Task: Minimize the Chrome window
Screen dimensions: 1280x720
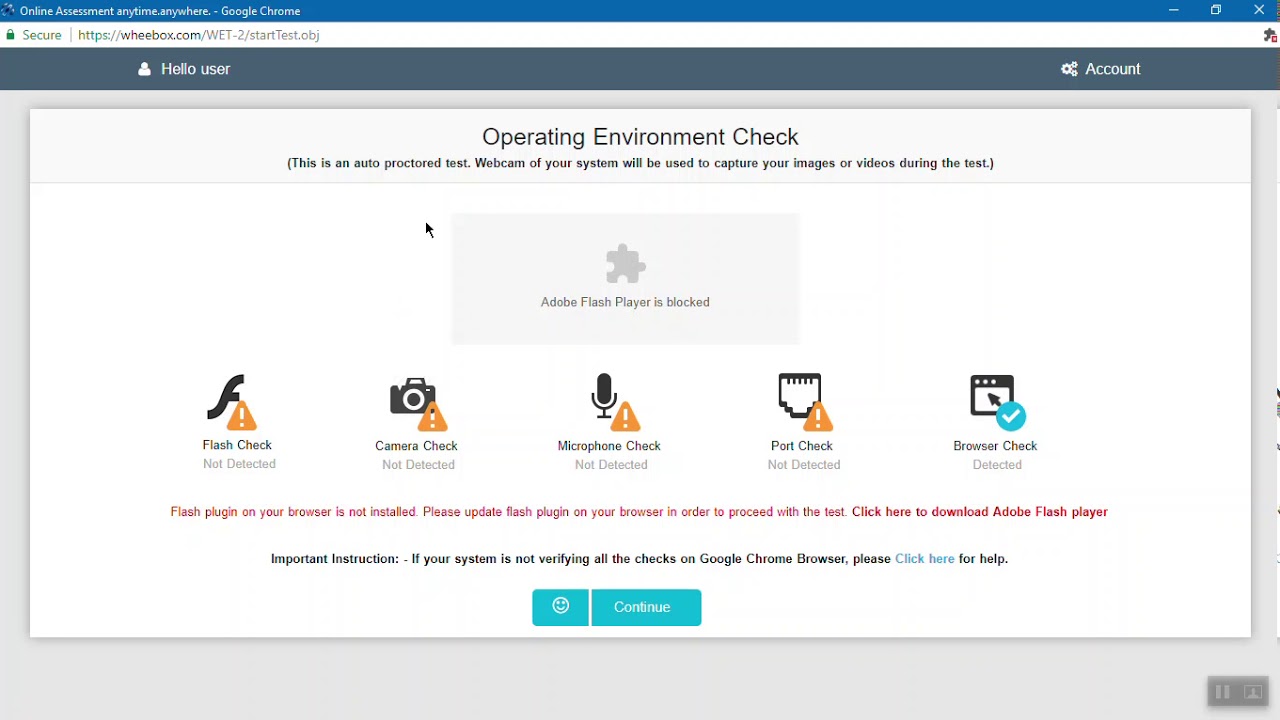Action: tap(1174, 10)
